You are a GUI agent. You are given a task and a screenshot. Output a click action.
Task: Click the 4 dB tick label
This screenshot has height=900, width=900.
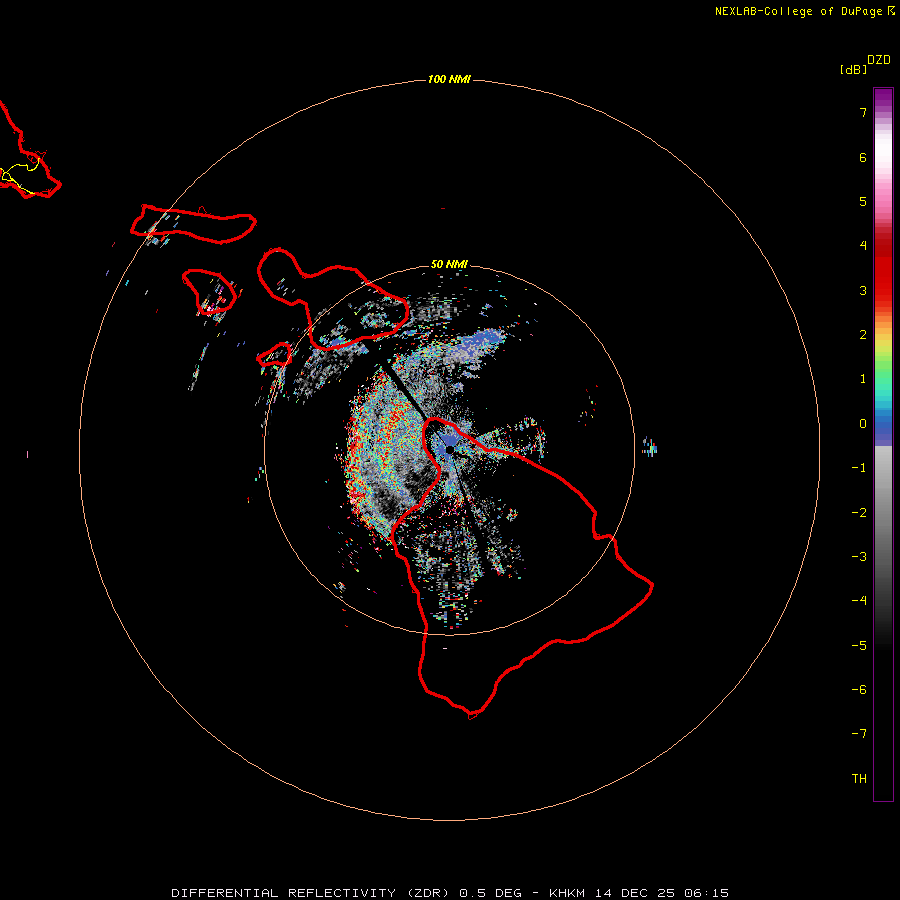coord(863,246)
